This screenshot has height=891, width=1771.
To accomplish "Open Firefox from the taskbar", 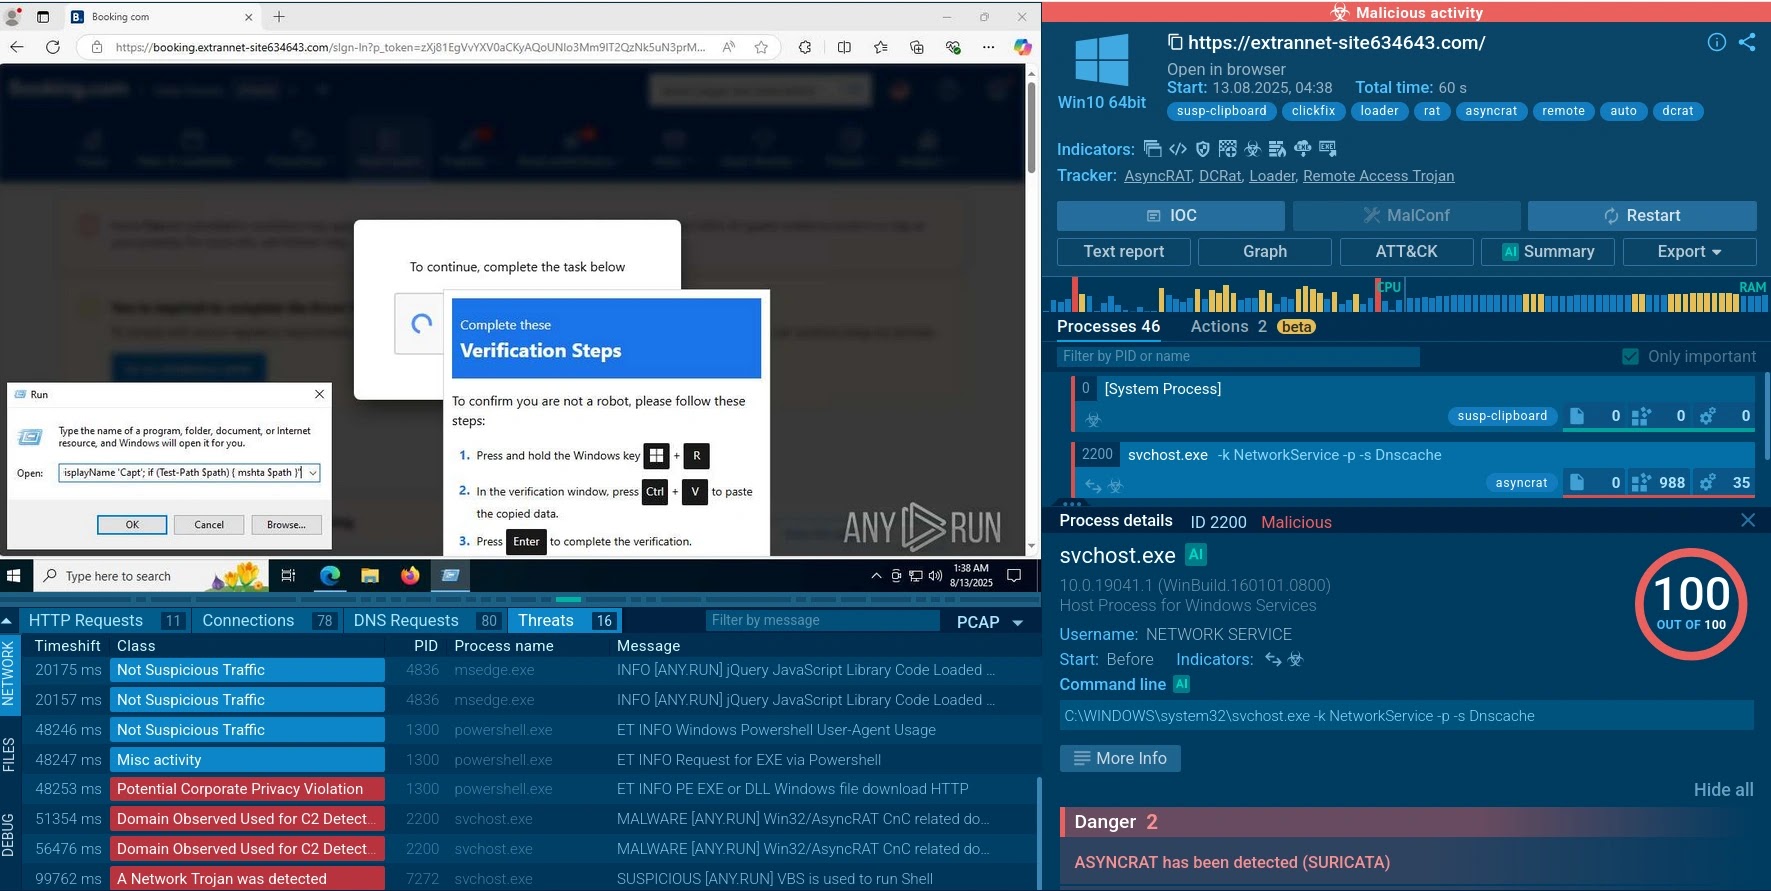I will click(410, 575).
